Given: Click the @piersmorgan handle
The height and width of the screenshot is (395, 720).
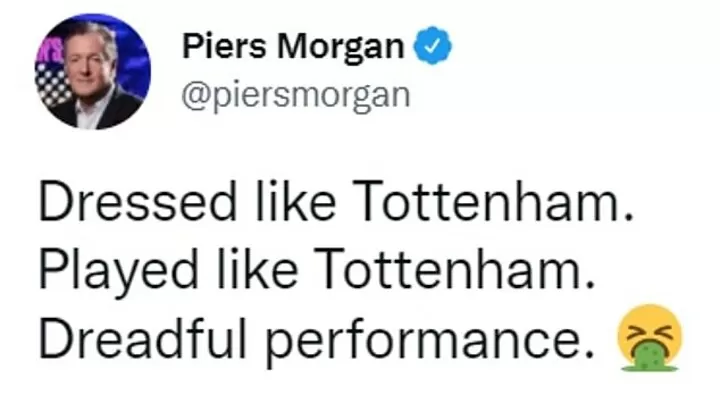Looking at the screenshot, I should (x=296, y=96).
